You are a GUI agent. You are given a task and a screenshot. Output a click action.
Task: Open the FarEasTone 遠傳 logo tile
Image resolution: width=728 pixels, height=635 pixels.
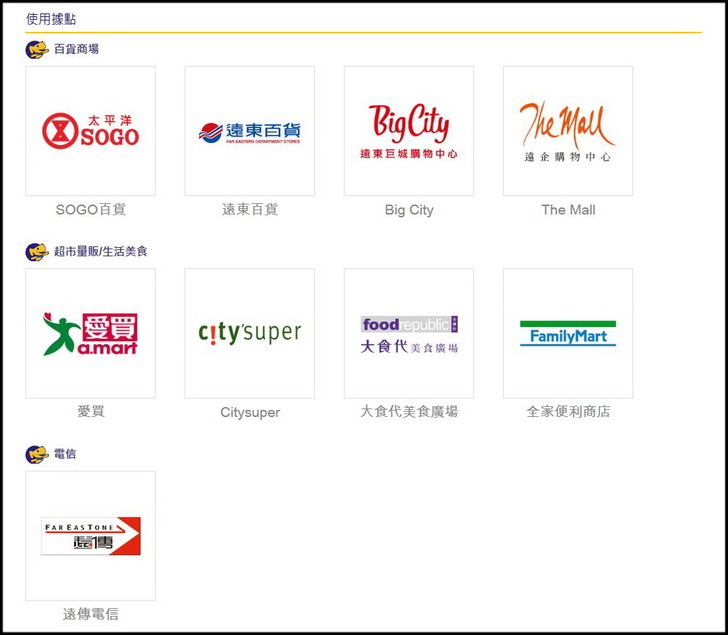coord(91,536)
